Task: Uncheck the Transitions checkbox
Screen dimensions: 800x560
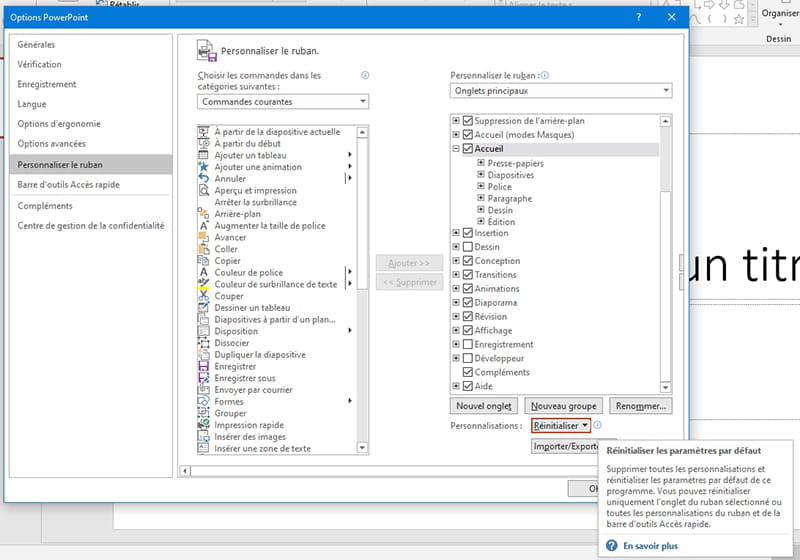Action: pos(468,274)
